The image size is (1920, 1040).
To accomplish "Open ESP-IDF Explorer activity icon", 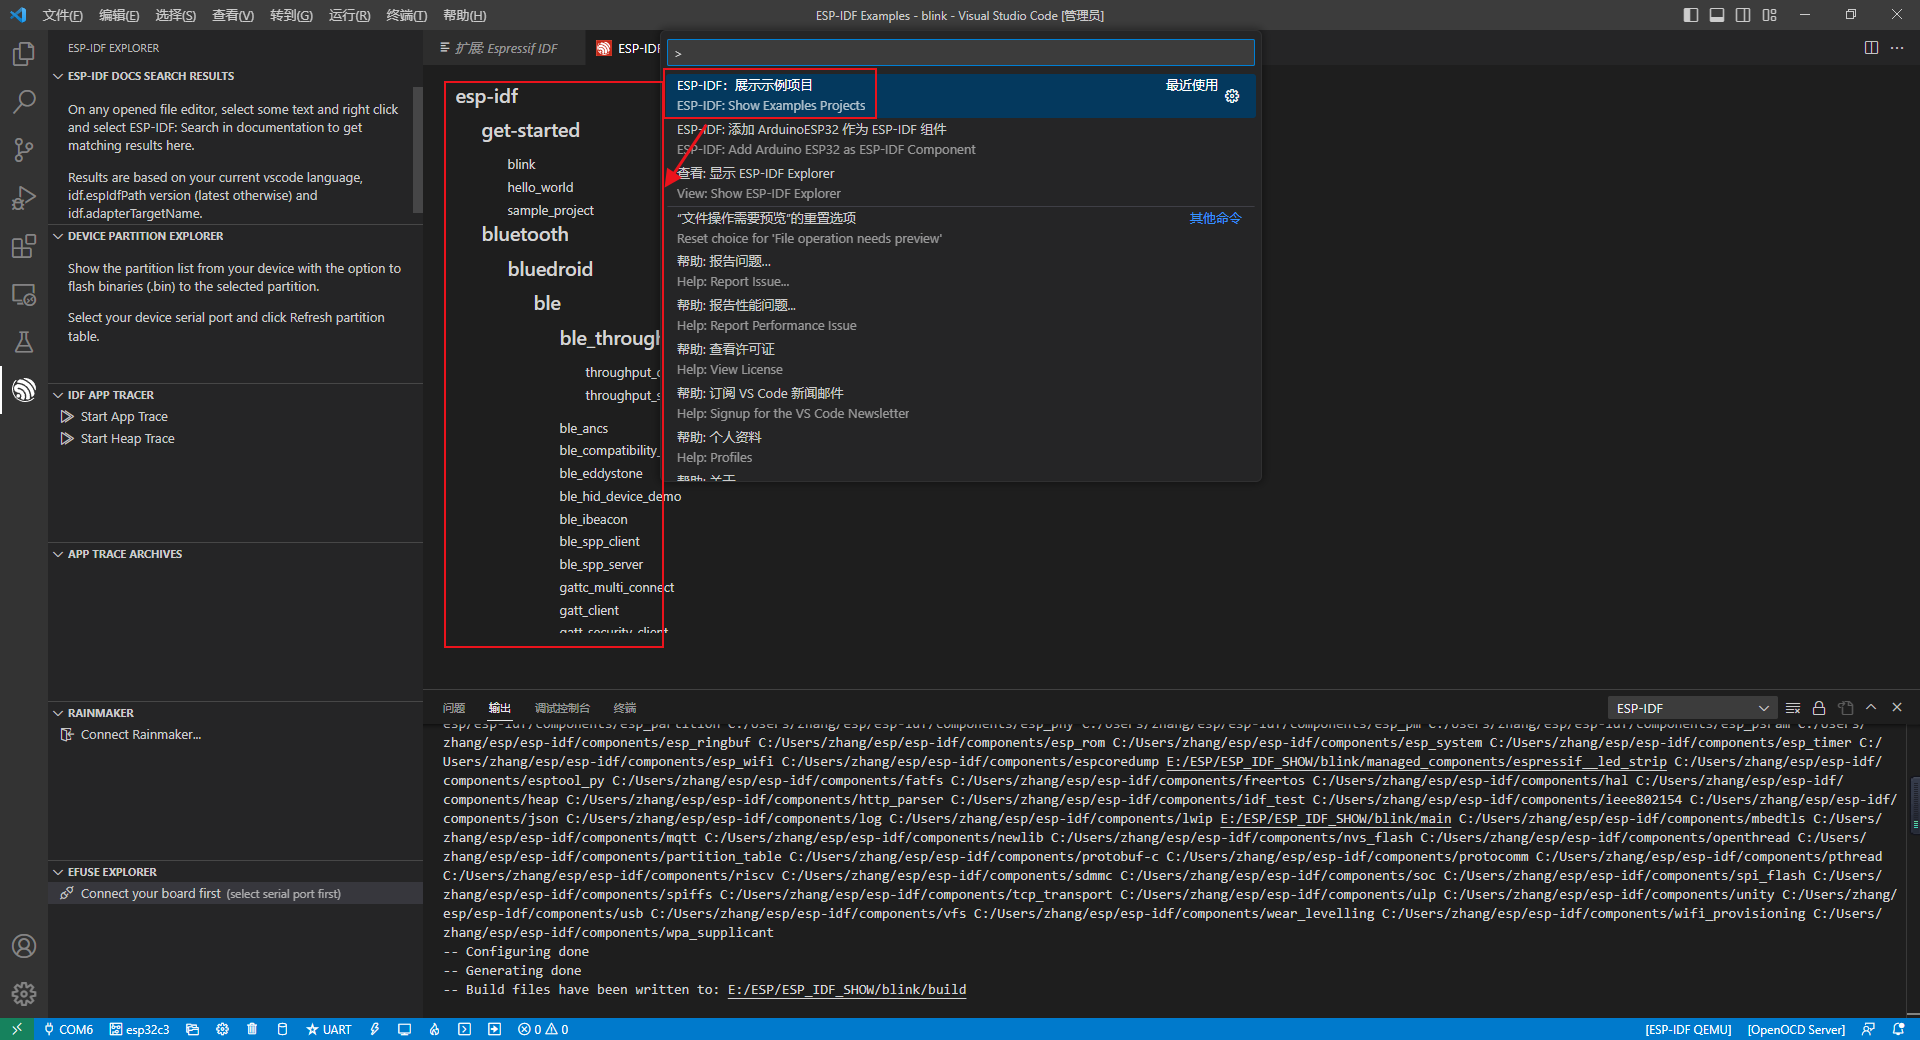I will point(24,390).
